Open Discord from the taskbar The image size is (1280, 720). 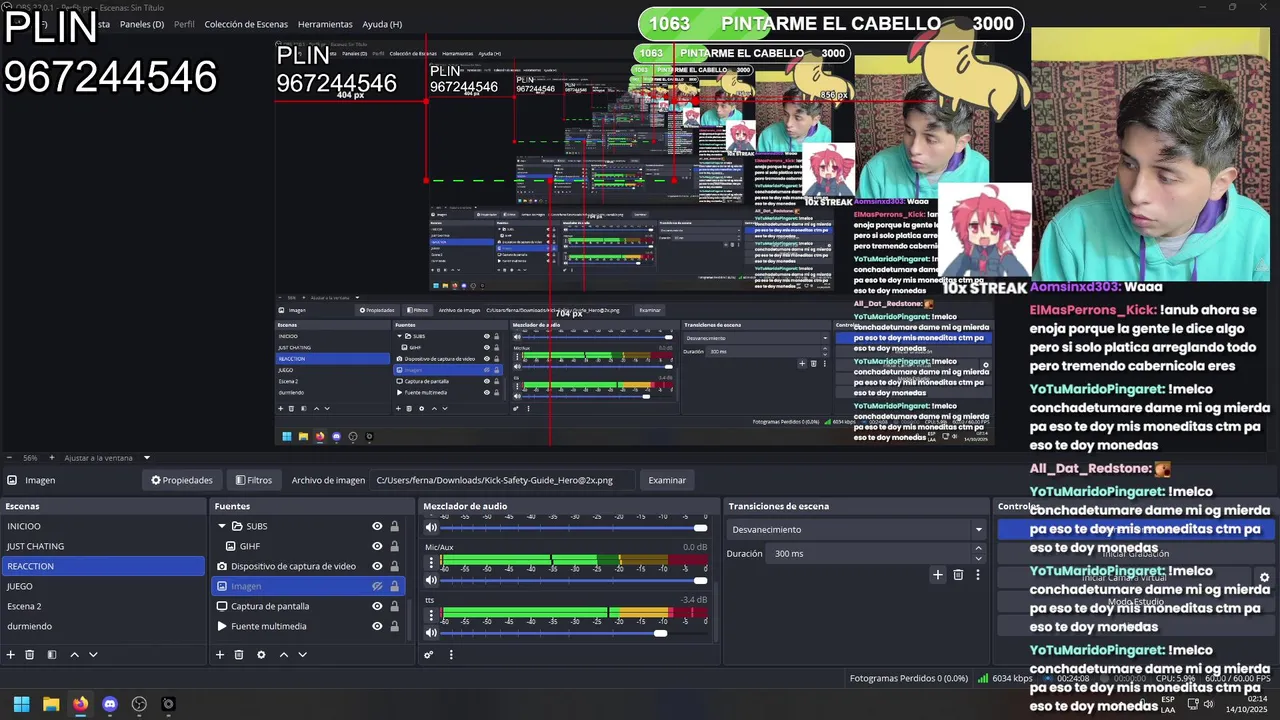[x=110, y=704]
